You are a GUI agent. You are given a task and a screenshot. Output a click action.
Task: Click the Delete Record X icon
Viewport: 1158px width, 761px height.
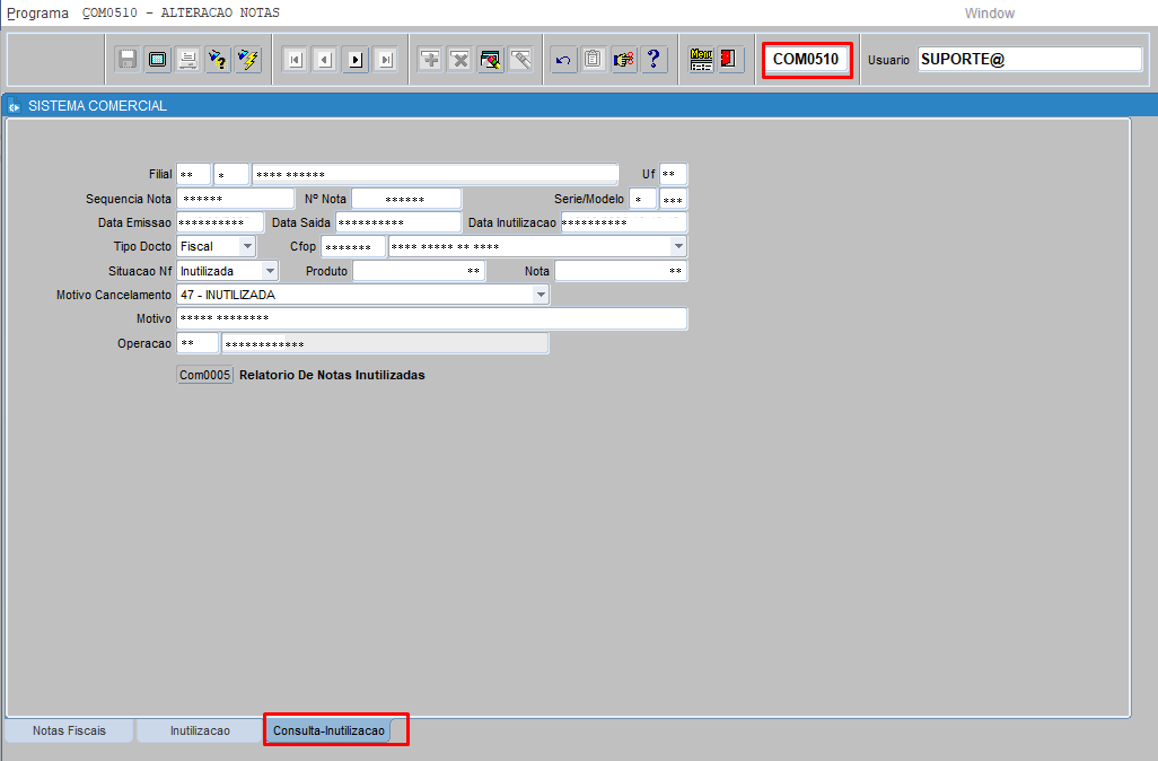(460, 60)
